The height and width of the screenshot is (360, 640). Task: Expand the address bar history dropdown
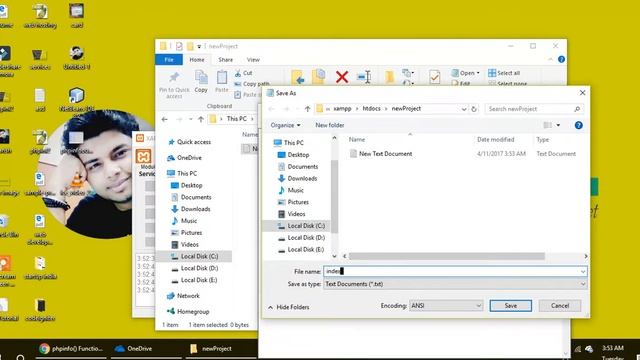[x=464, y=109]
